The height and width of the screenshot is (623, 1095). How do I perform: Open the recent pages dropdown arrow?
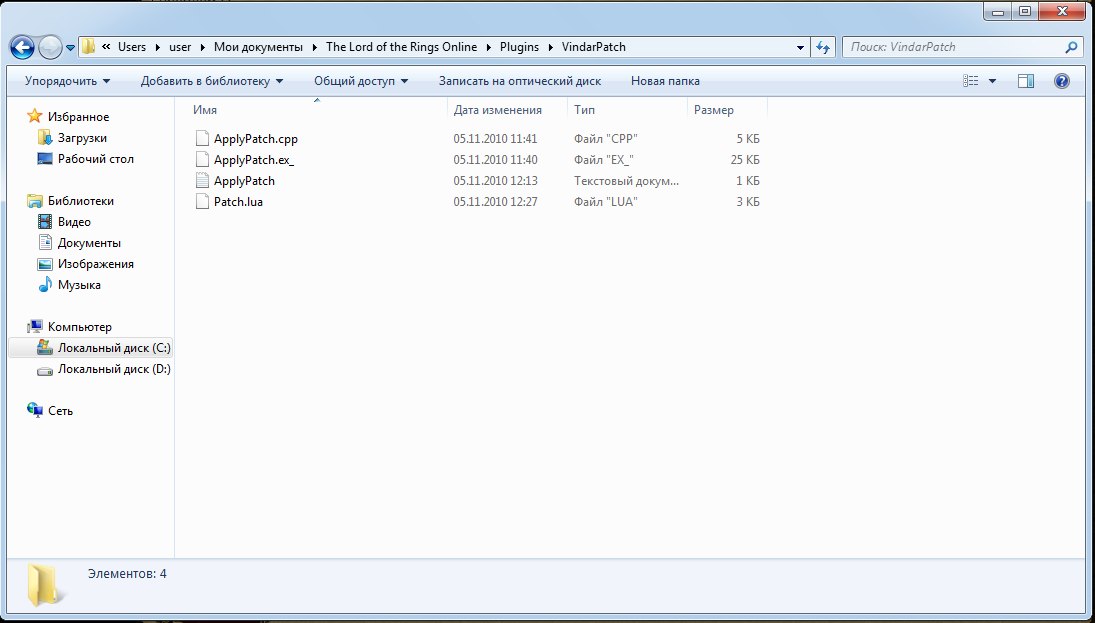point(71,47)
